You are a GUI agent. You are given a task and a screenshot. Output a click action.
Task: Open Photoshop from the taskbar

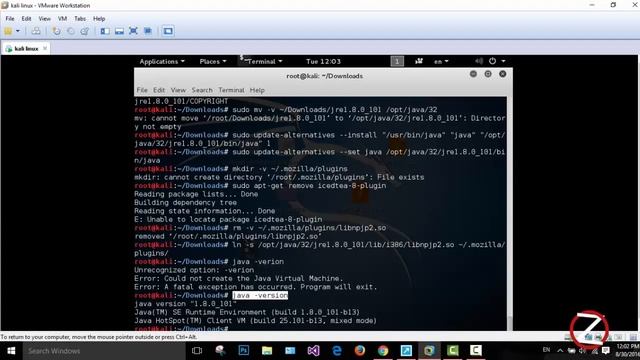(244, 351)
